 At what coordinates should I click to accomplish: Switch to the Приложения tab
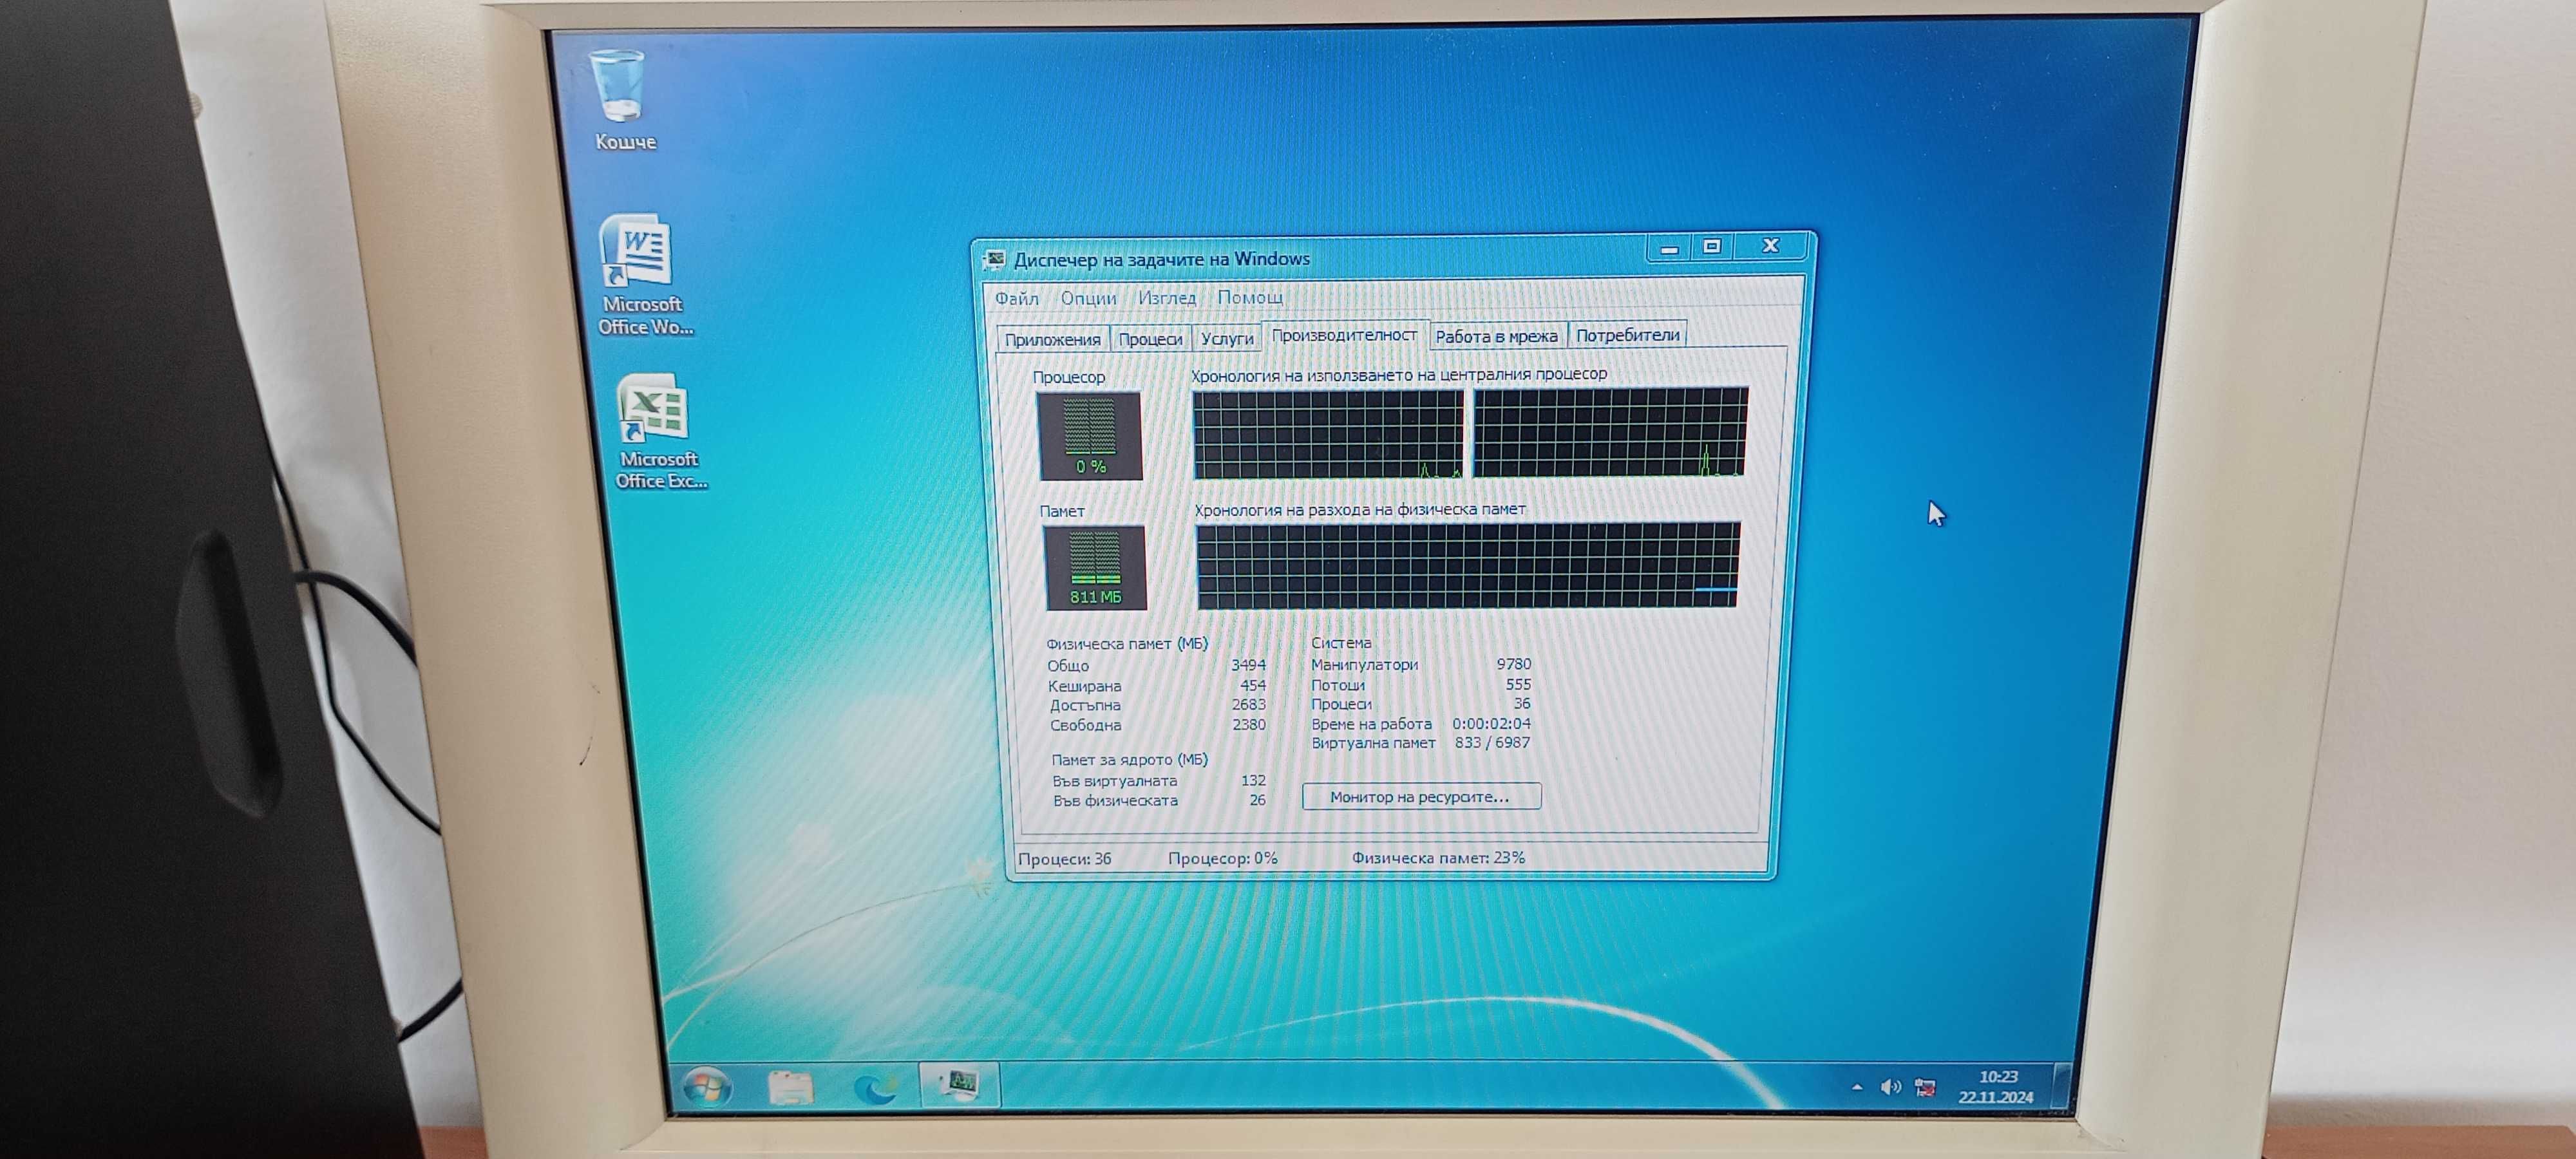point(1052,339)
